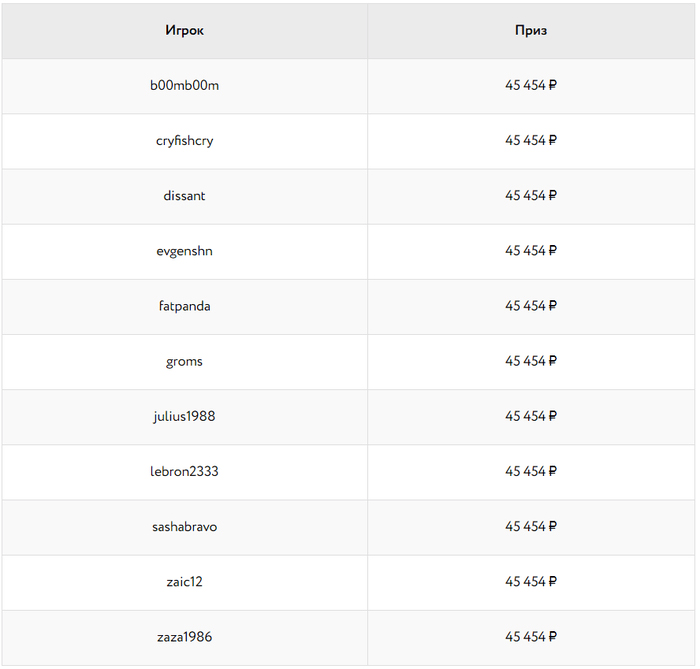This screenshot has height=669, width=700.
Task: Click the prize amount for julius1988
Action: click(531, 416)
